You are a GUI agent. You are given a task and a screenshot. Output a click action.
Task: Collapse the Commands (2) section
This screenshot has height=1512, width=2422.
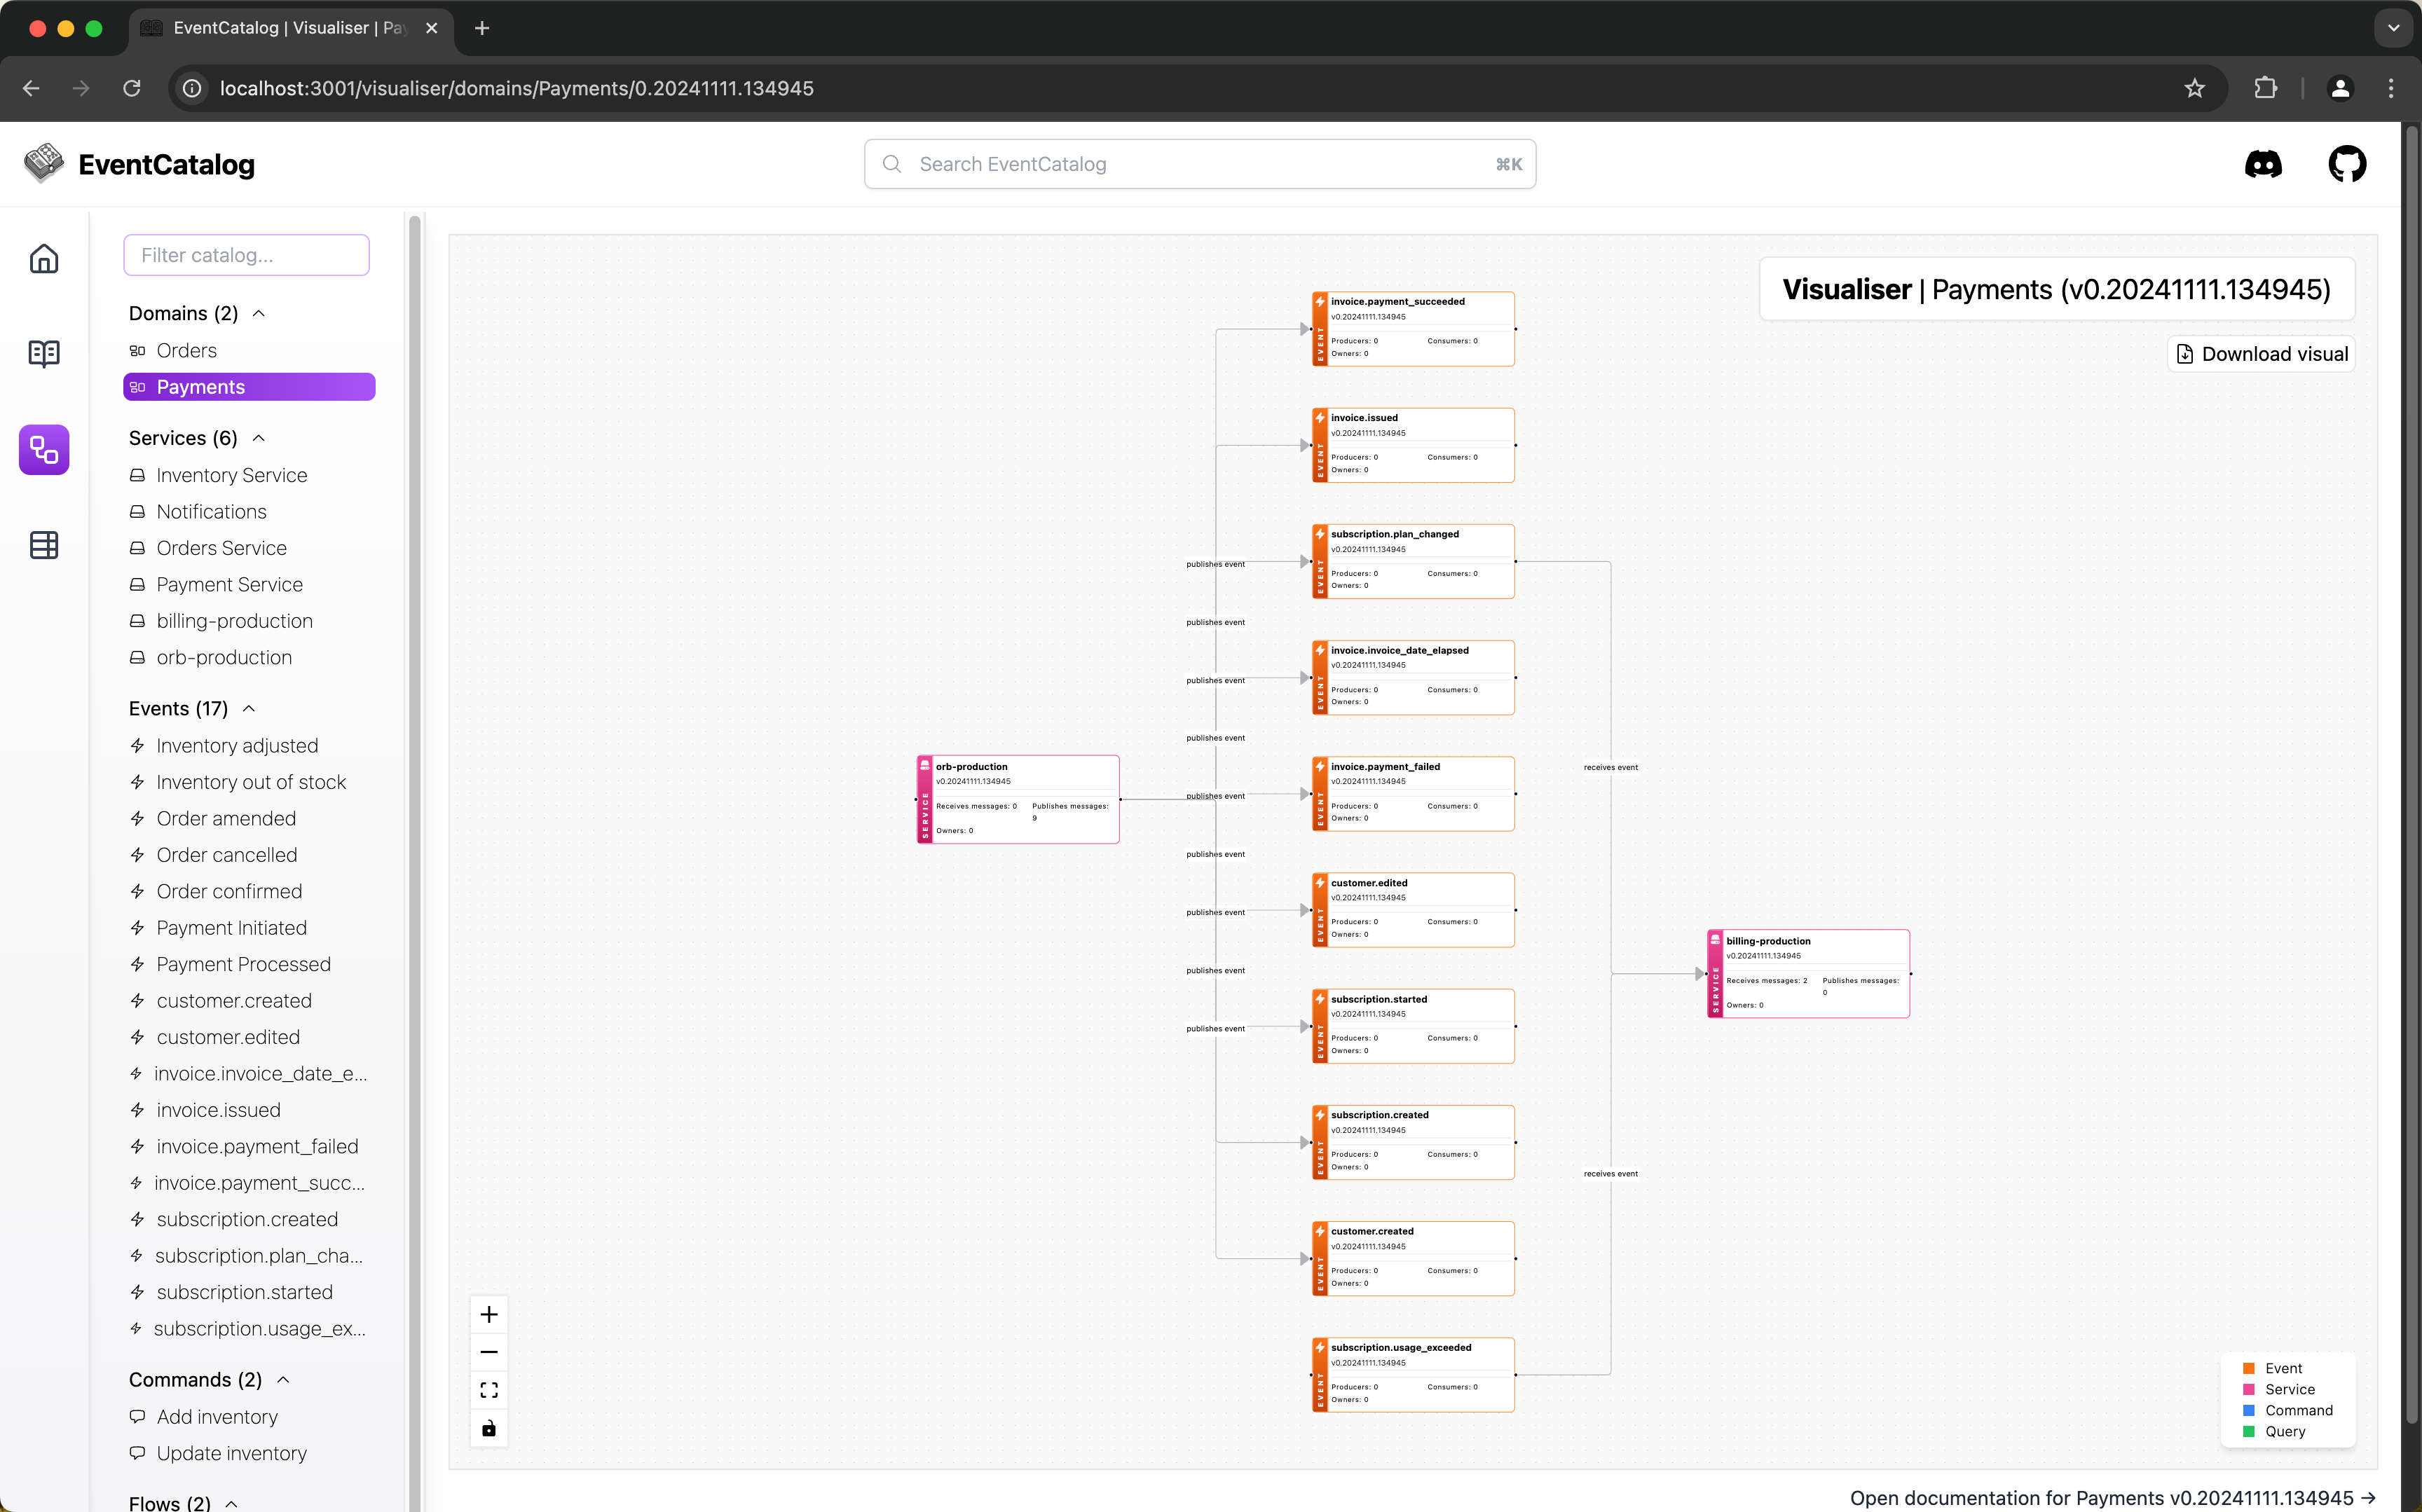pos(283,1380)
